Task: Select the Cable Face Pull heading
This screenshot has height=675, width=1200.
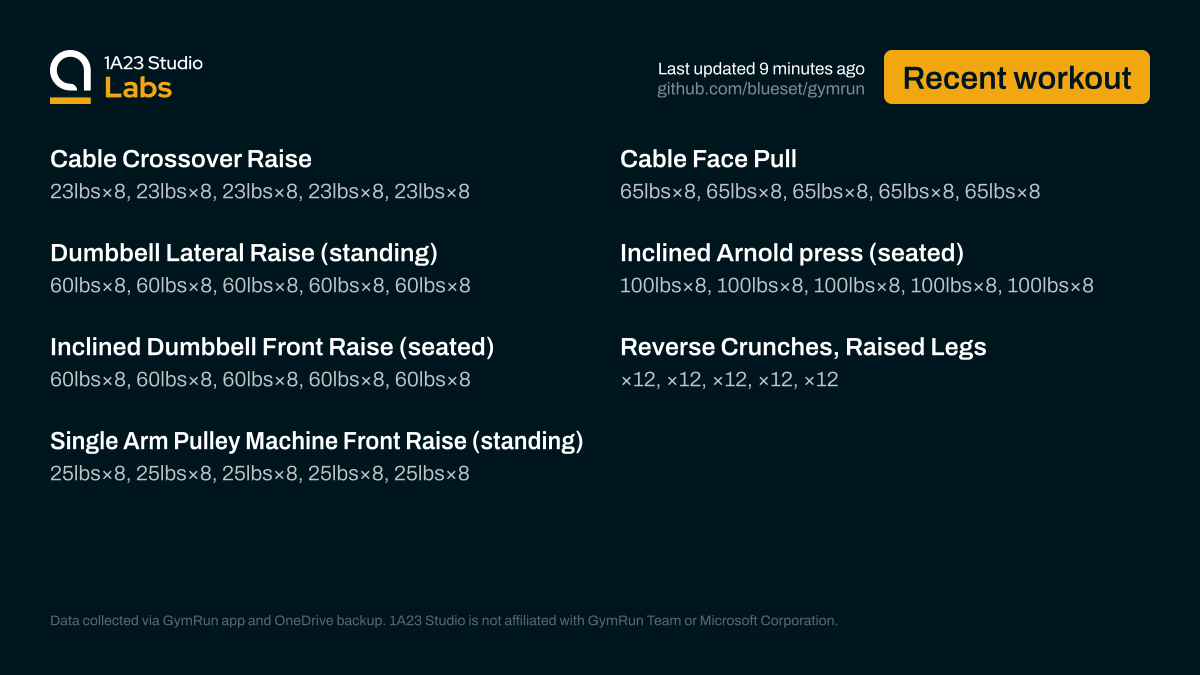Action: pyautogui.click(x=708, y=159)
